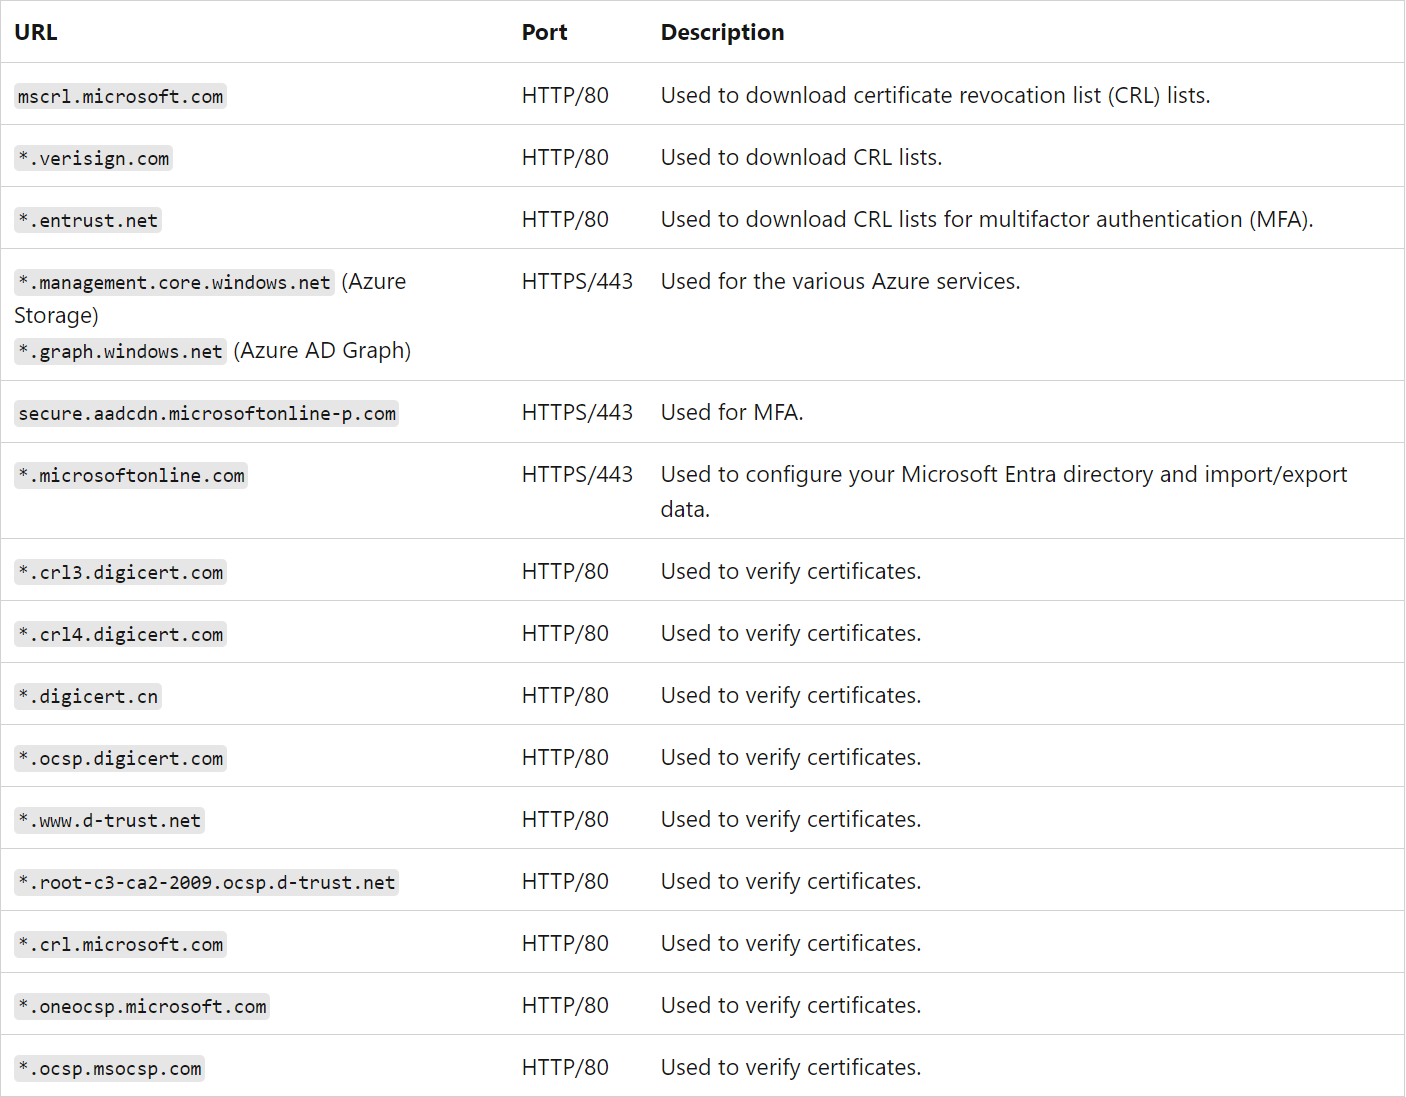
Task: Click the URL column header
Action: [36, 32]
